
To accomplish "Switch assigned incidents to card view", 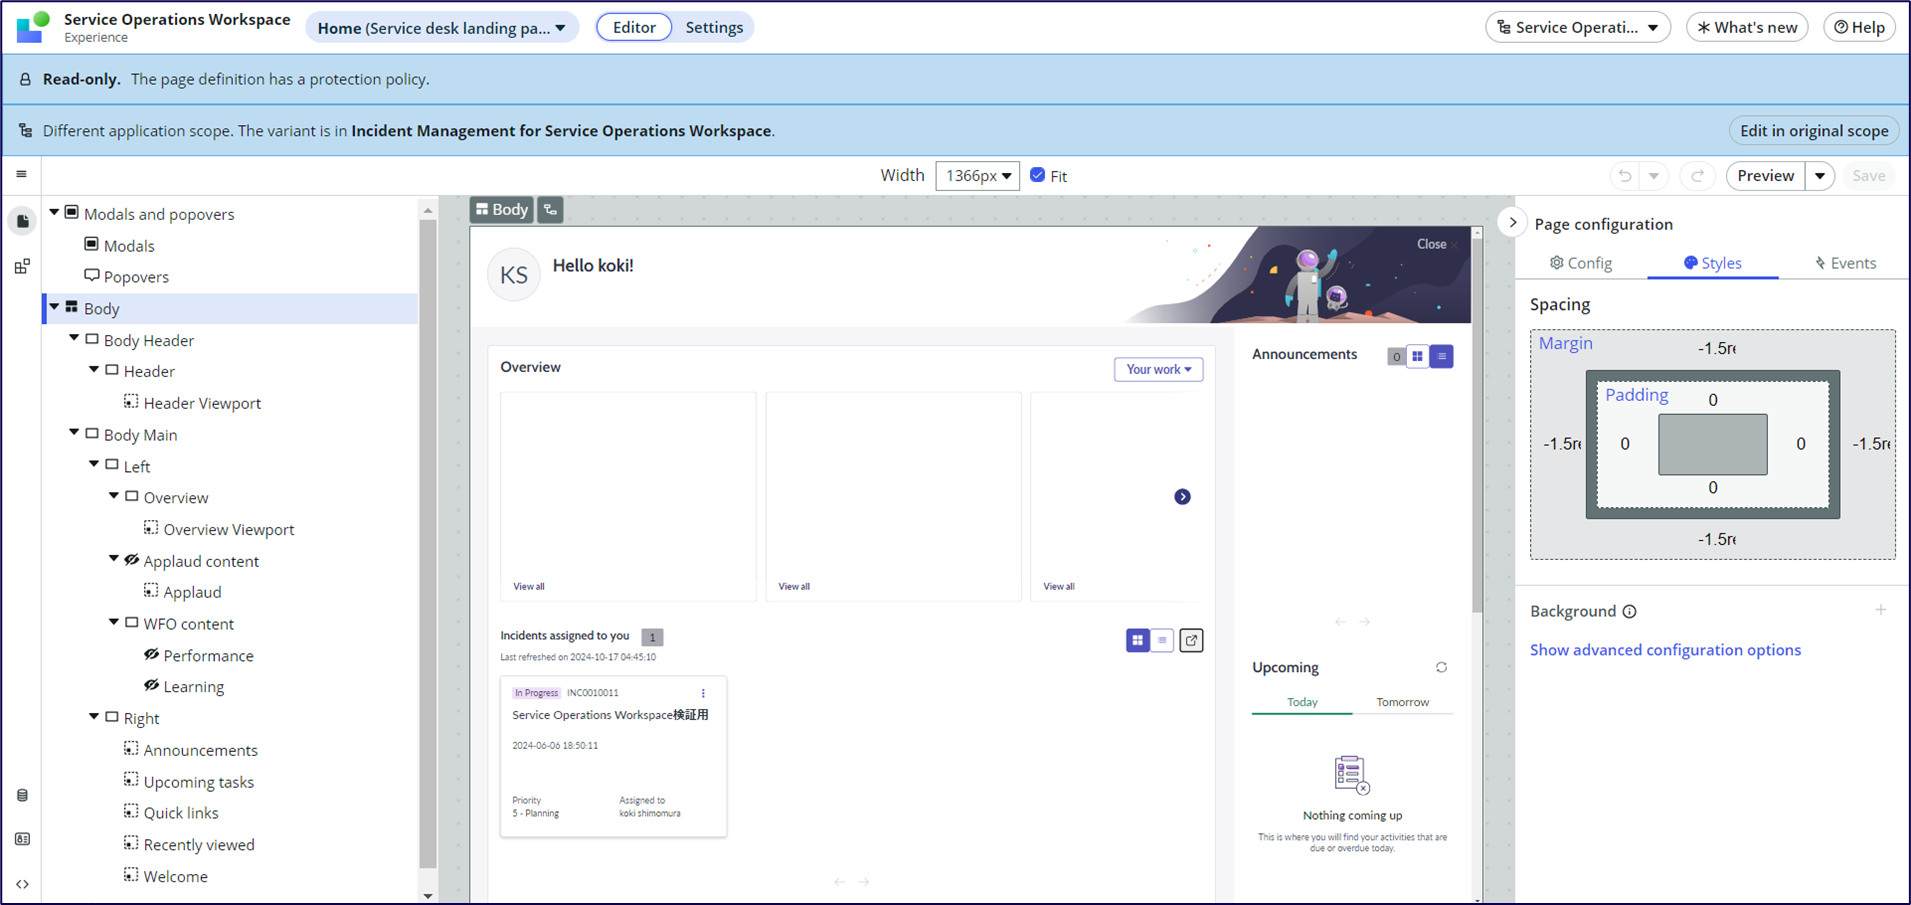I will click(1137, 640).
